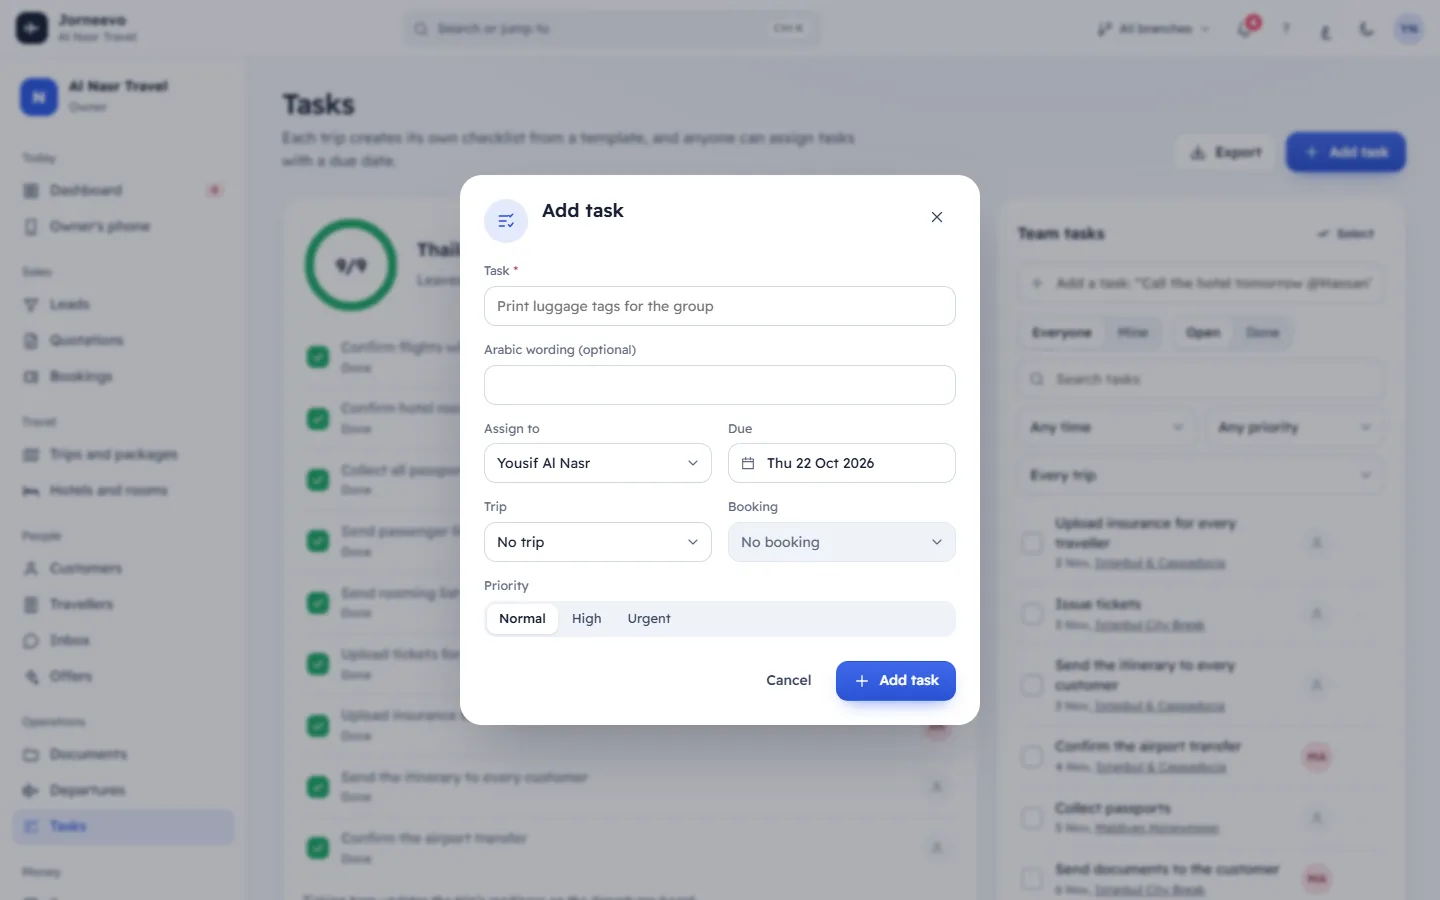Open the Booking dropdown showing No booking
The height and width of the screenshot is (900, 1440).
click(841, 542)
